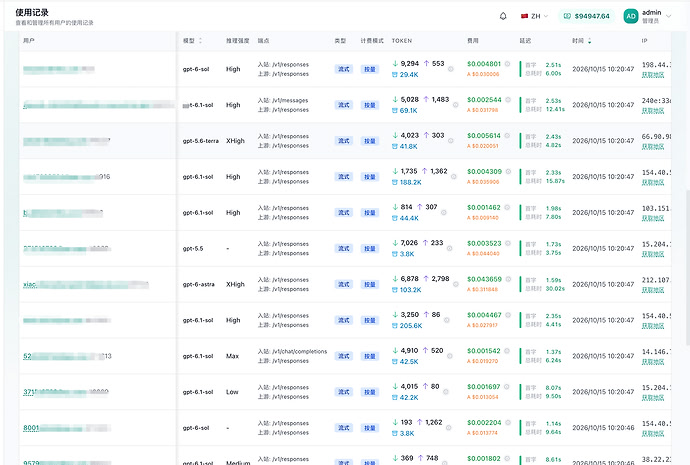
Task: Click token info icon in 4,015 row
Action: (x=446, y=392)
